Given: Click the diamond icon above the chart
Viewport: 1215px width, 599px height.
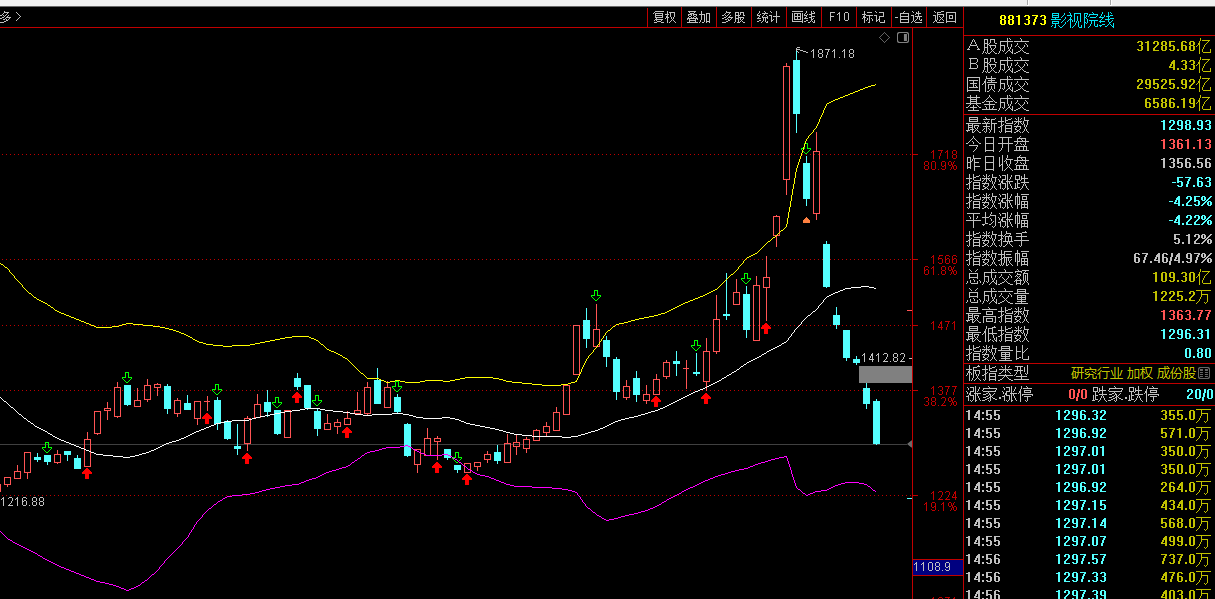Looking at the screenshot, I should [883, 38].
